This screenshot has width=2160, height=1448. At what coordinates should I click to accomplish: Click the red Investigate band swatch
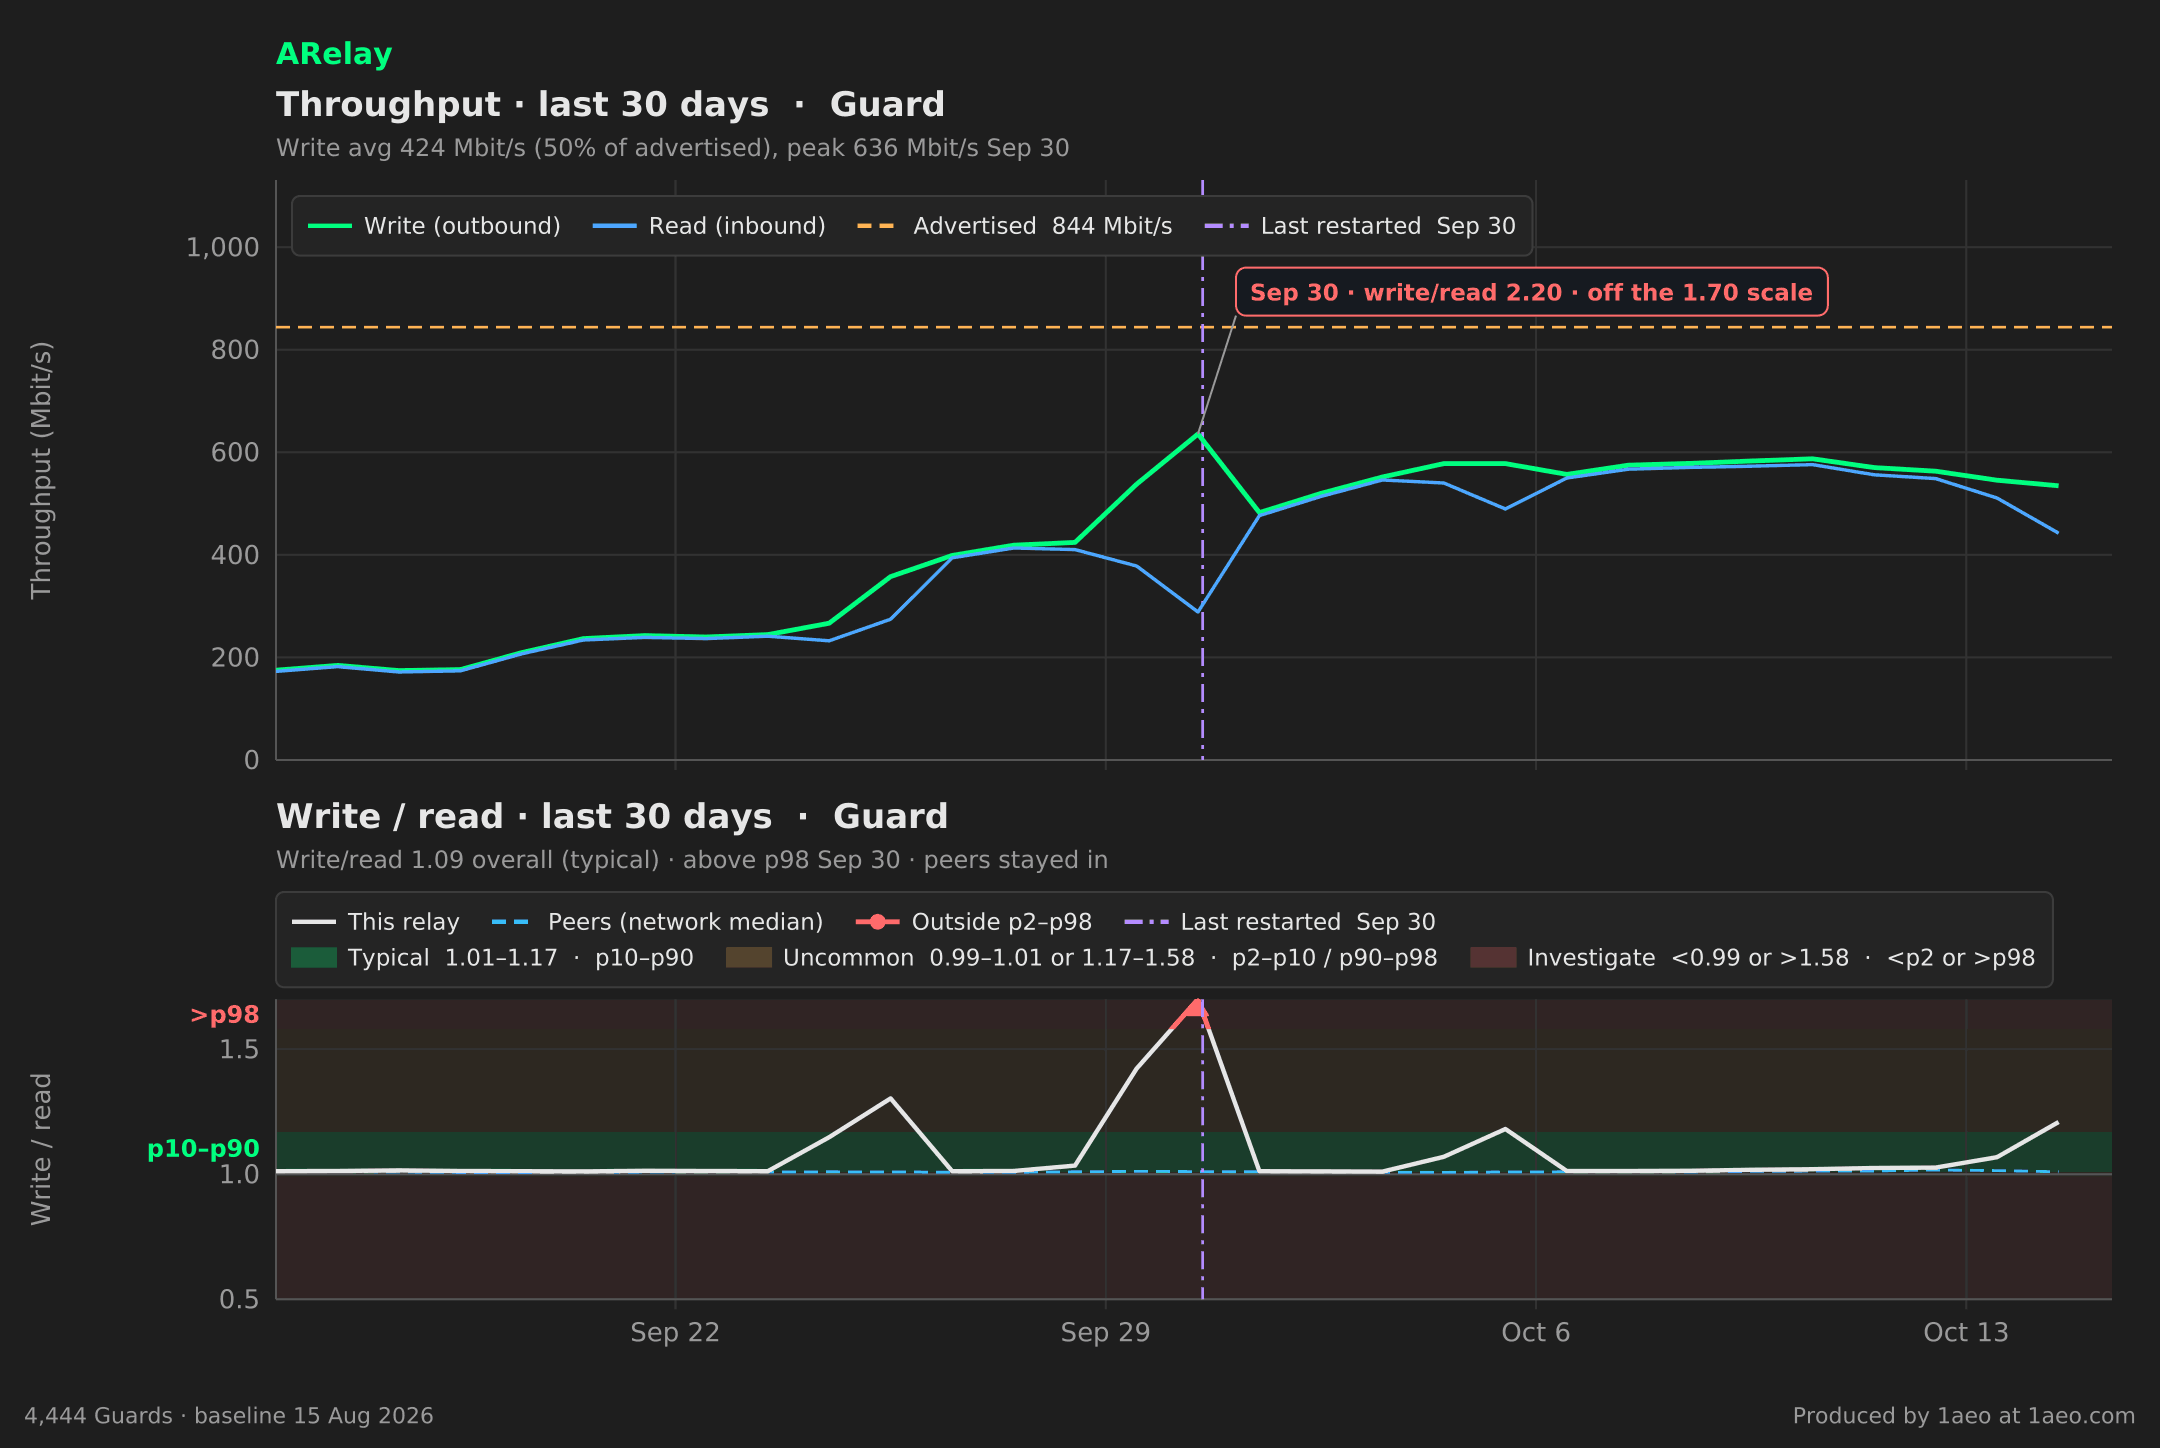1493,958
